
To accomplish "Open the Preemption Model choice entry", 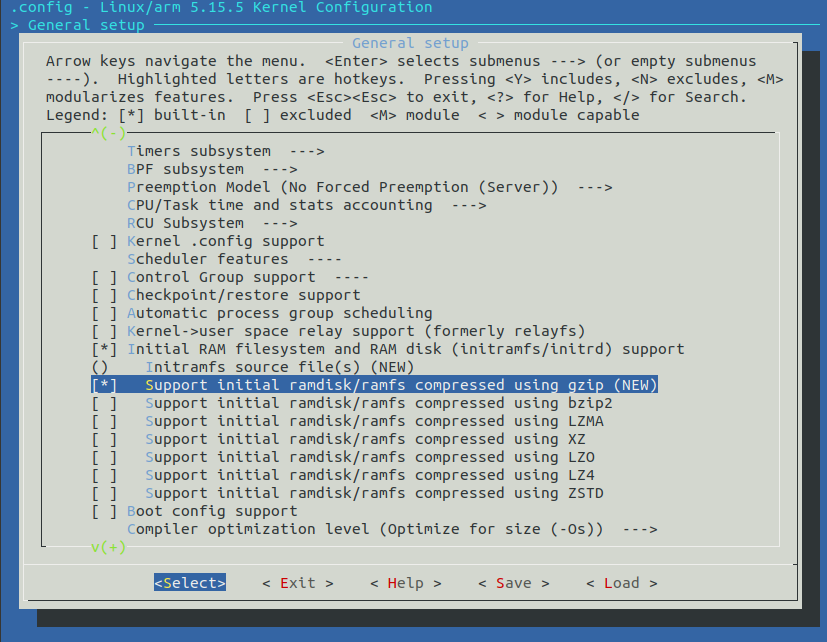I will point(370,187).
